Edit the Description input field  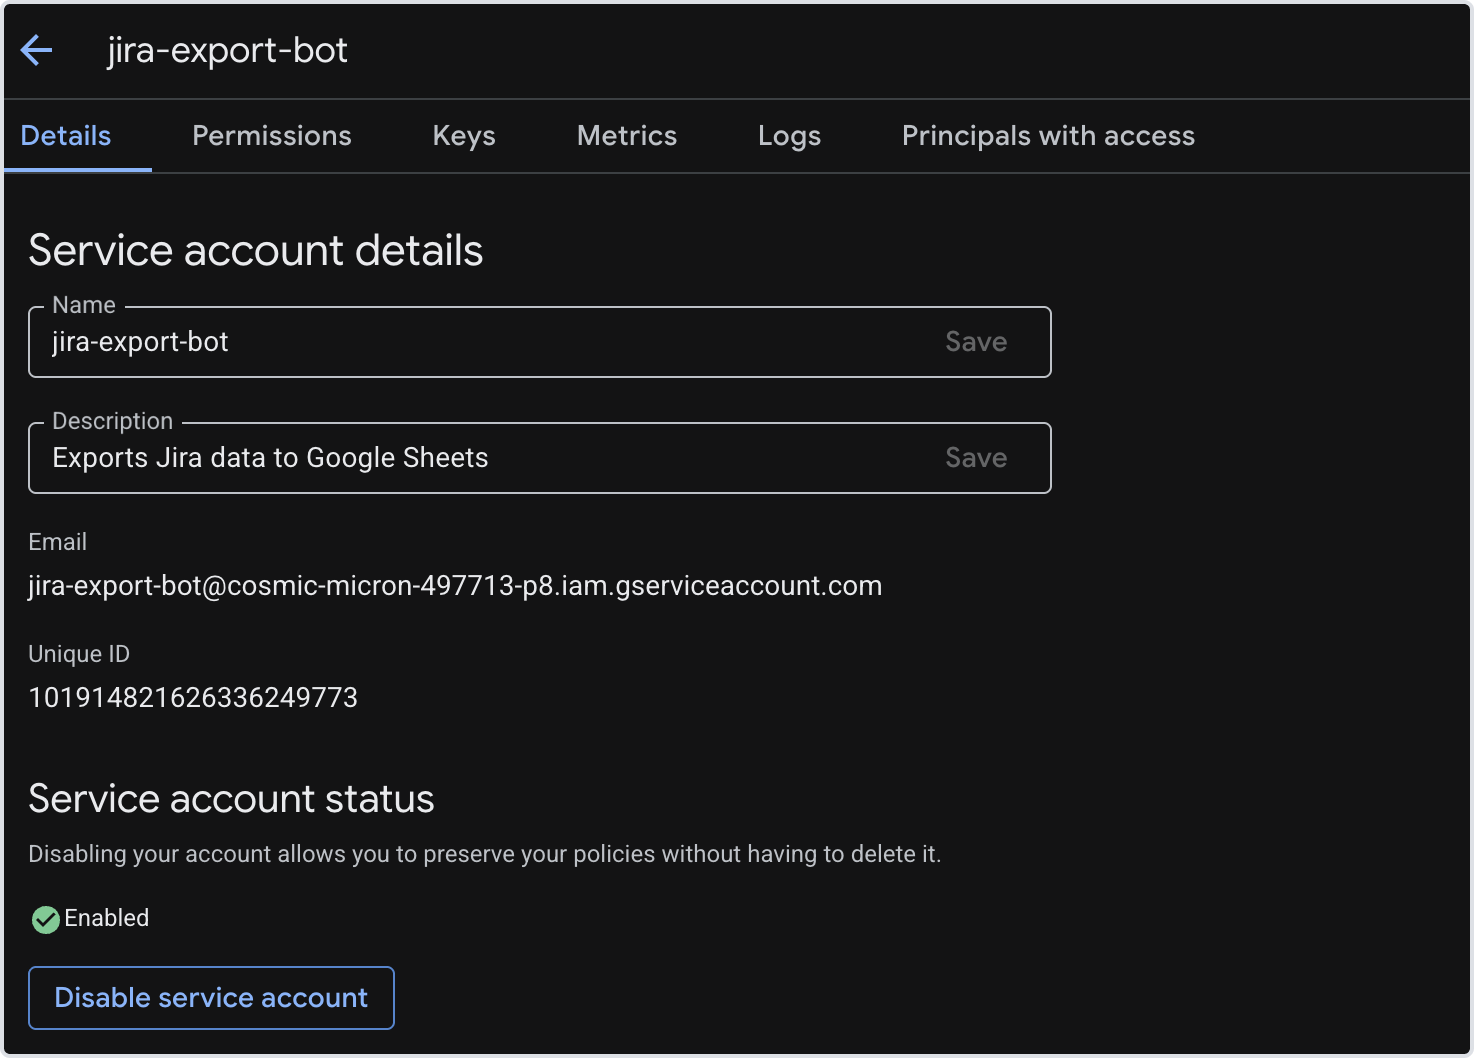click(x=540, y=458)
